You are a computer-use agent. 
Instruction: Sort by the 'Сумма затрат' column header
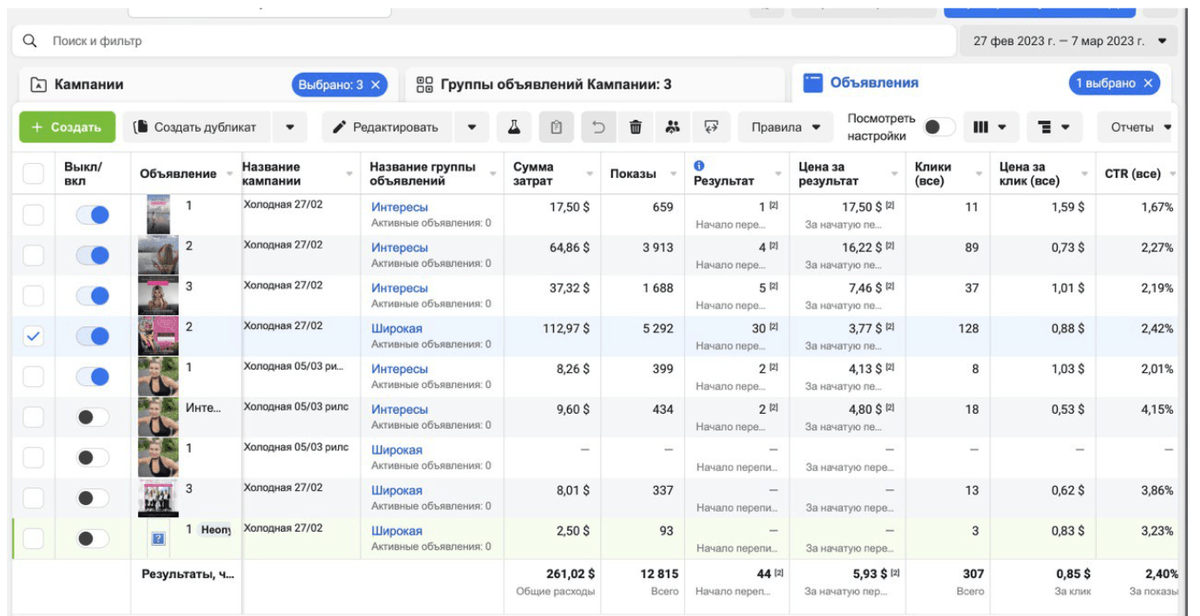pyautogui.click(x=552, y=174)
